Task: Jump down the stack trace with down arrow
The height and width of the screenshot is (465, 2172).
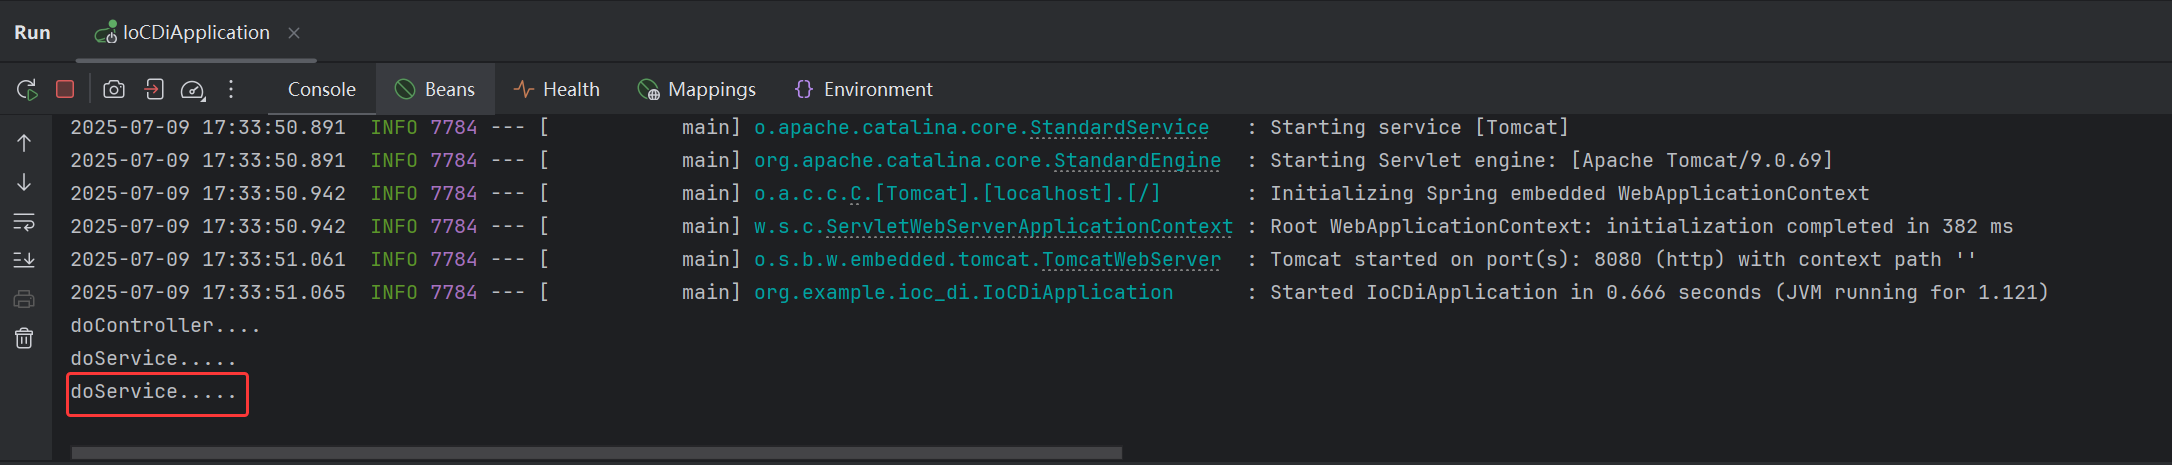Action: click(24, 182)
